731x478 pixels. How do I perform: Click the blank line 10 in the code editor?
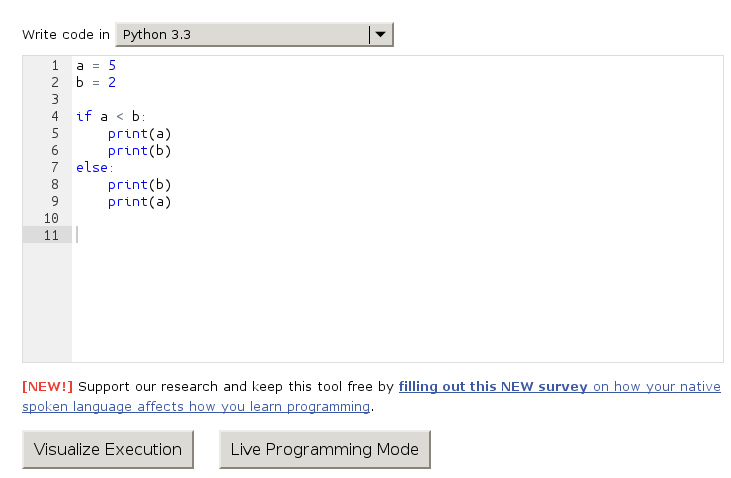[300, 219]
